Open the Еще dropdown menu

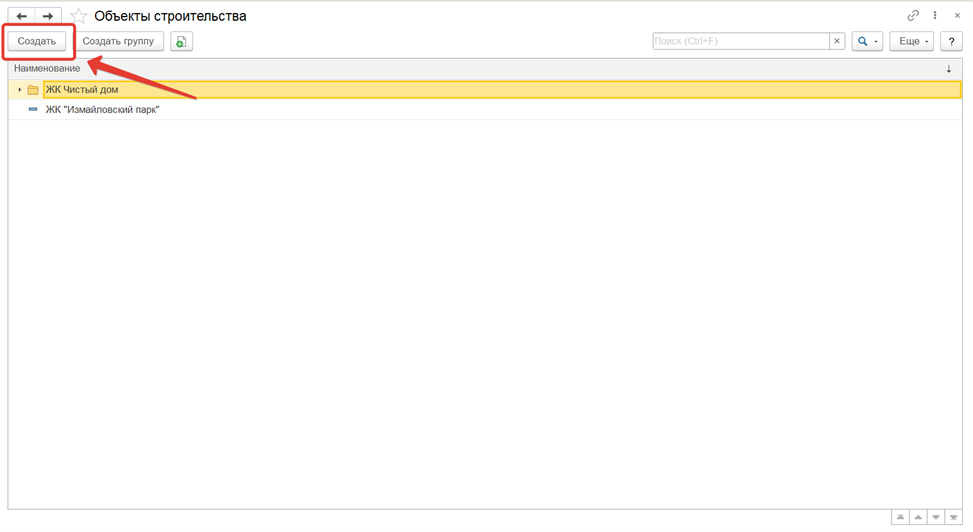point(911,42)
